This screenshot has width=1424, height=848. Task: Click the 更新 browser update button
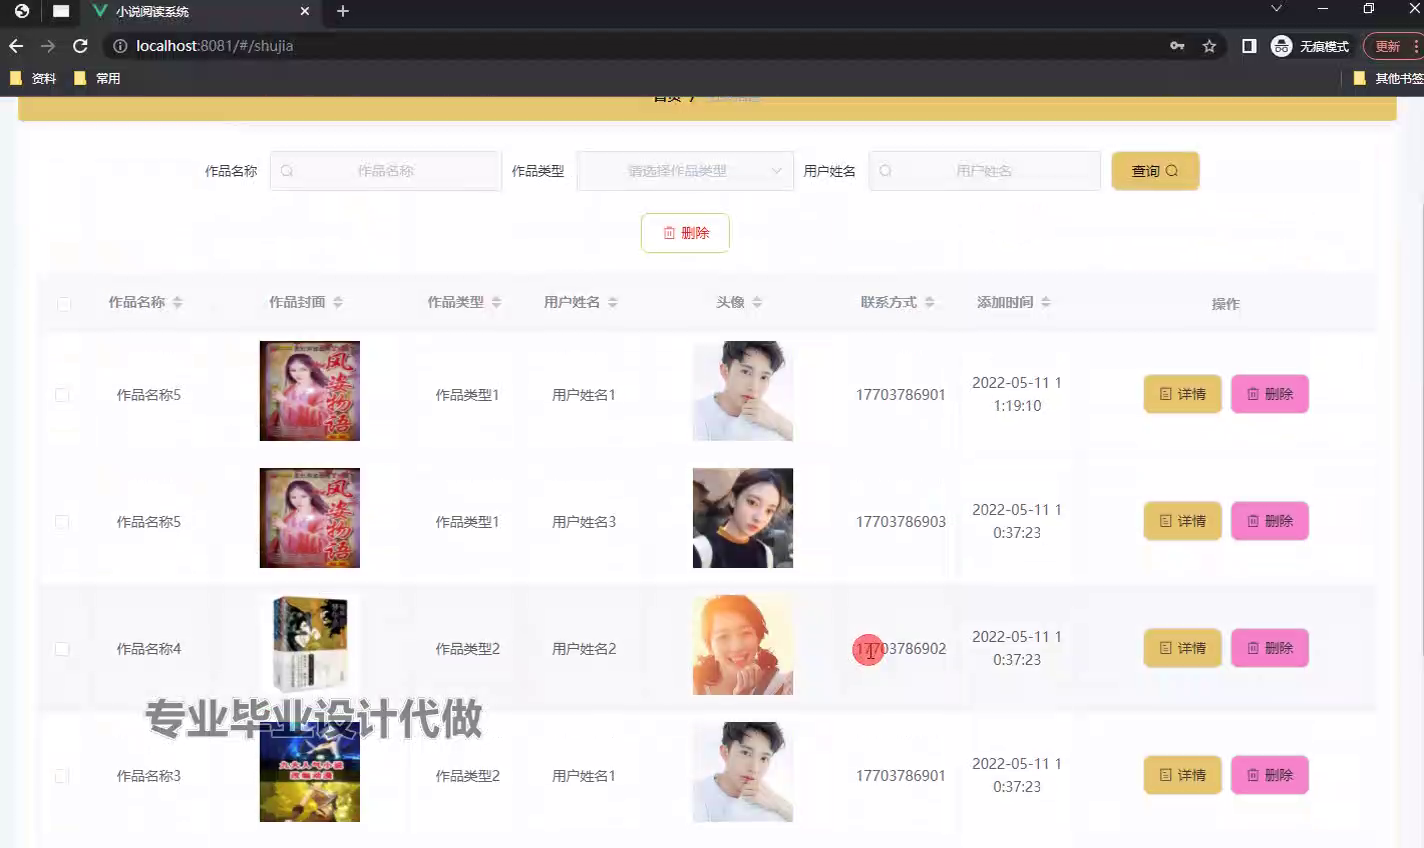(x=1388, y=46)
